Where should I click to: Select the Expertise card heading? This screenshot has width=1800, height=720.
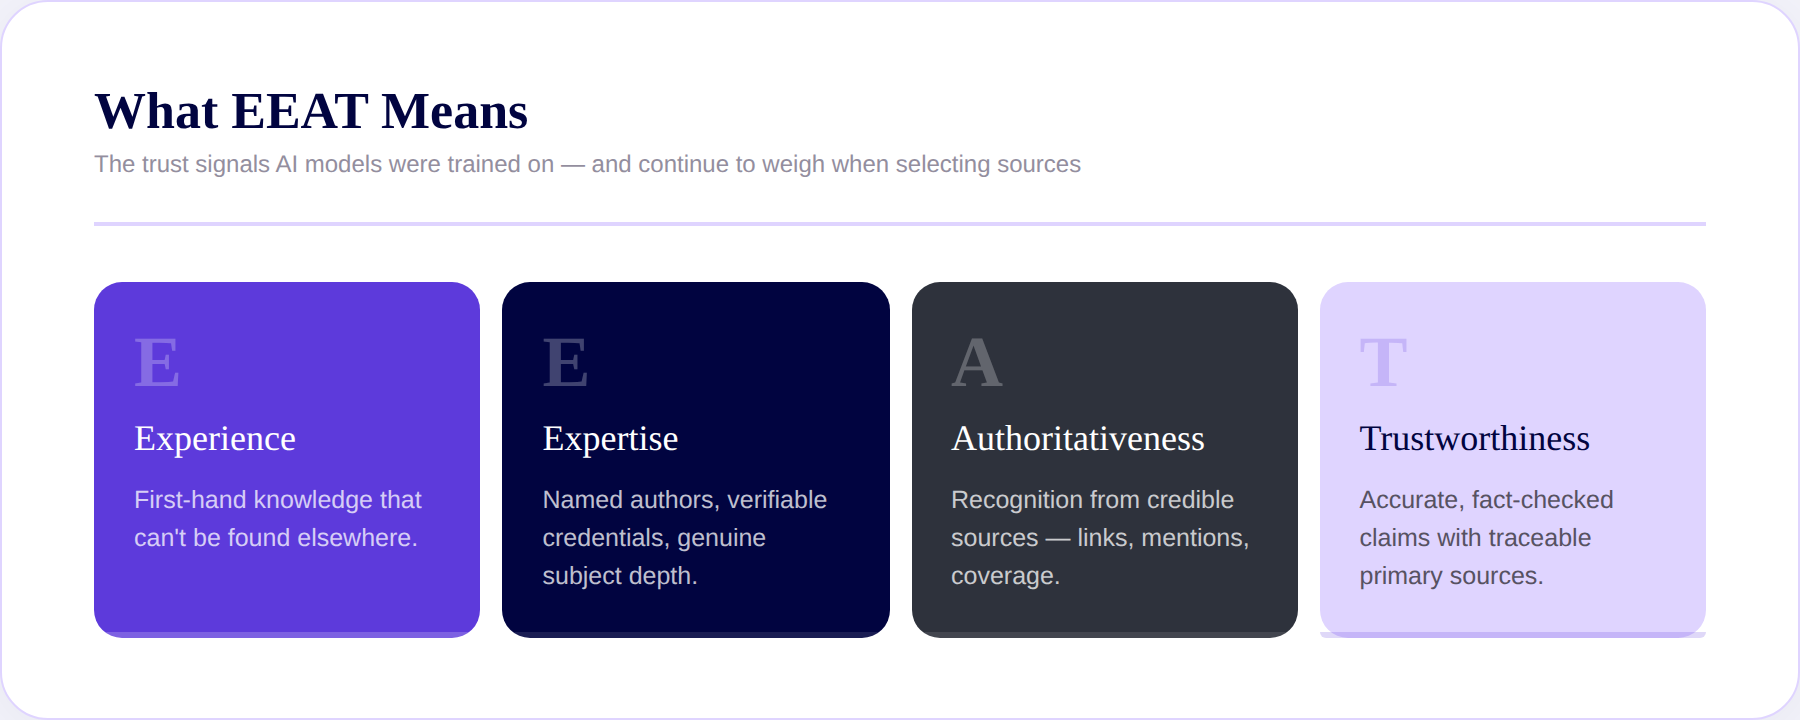click(x=610, y=439)
